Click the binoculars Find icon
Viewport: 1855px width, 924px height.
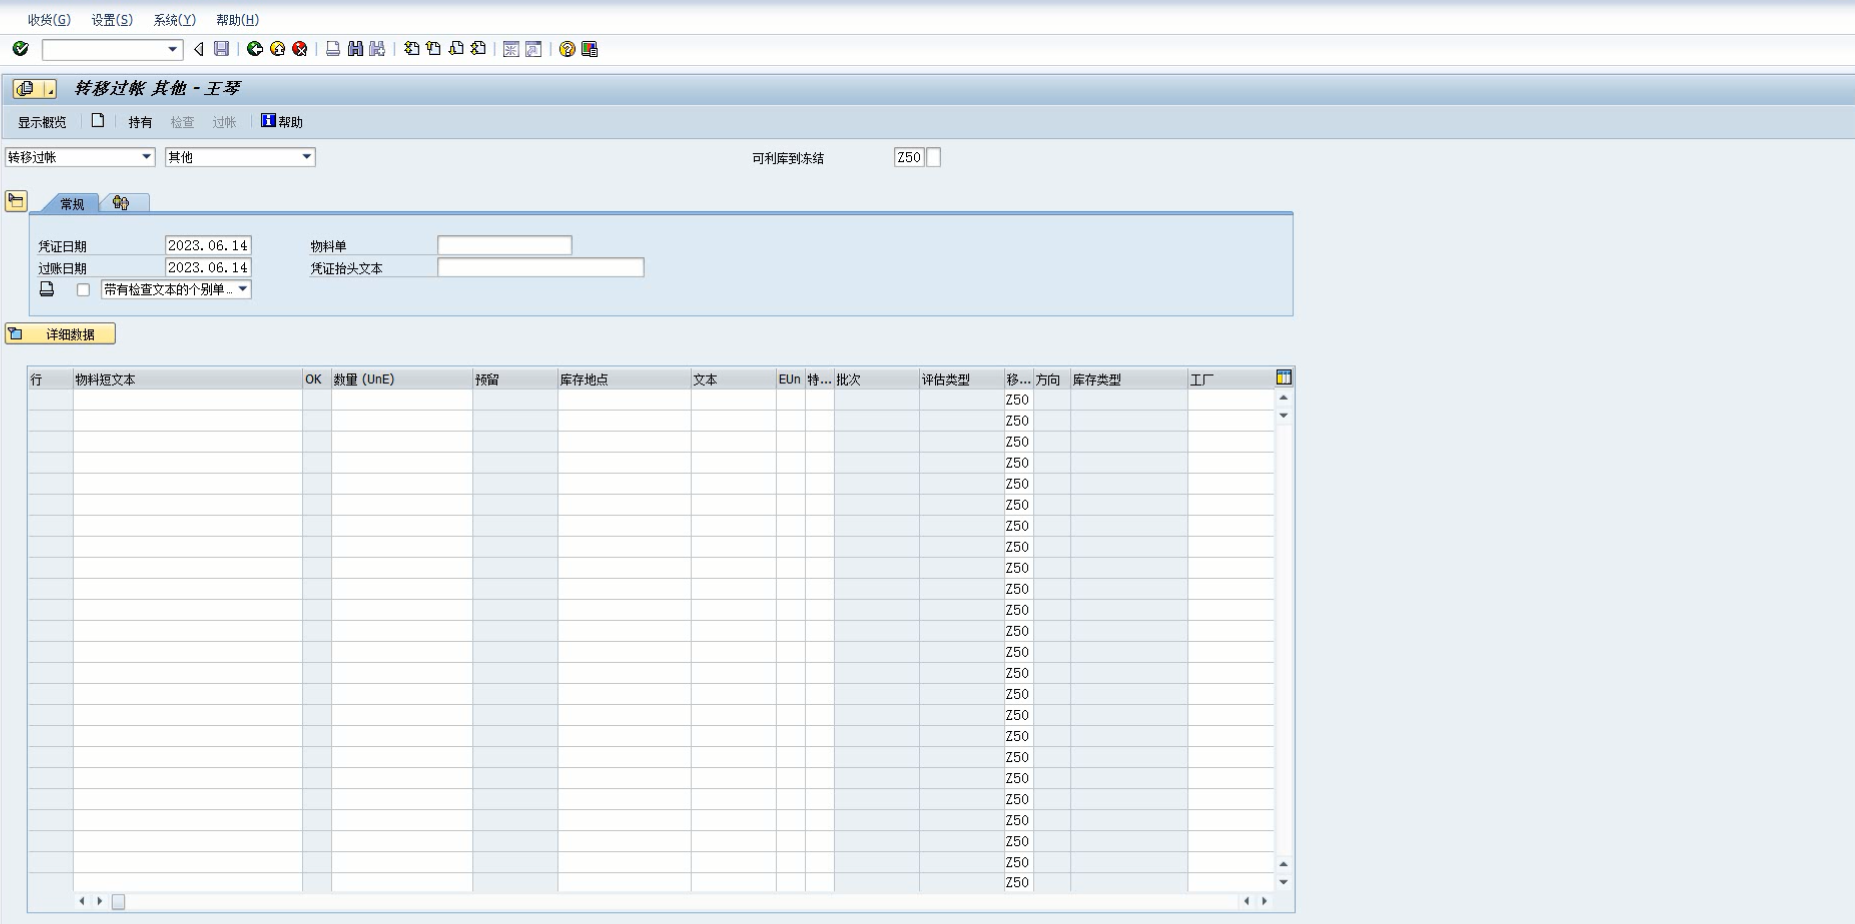click(x=355, y=49)
